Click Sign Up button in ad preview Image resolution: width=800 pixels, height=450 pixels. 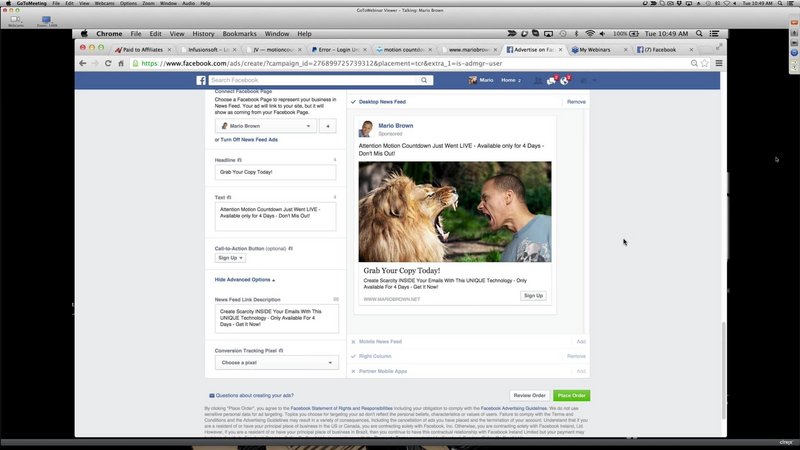[533, 296]
